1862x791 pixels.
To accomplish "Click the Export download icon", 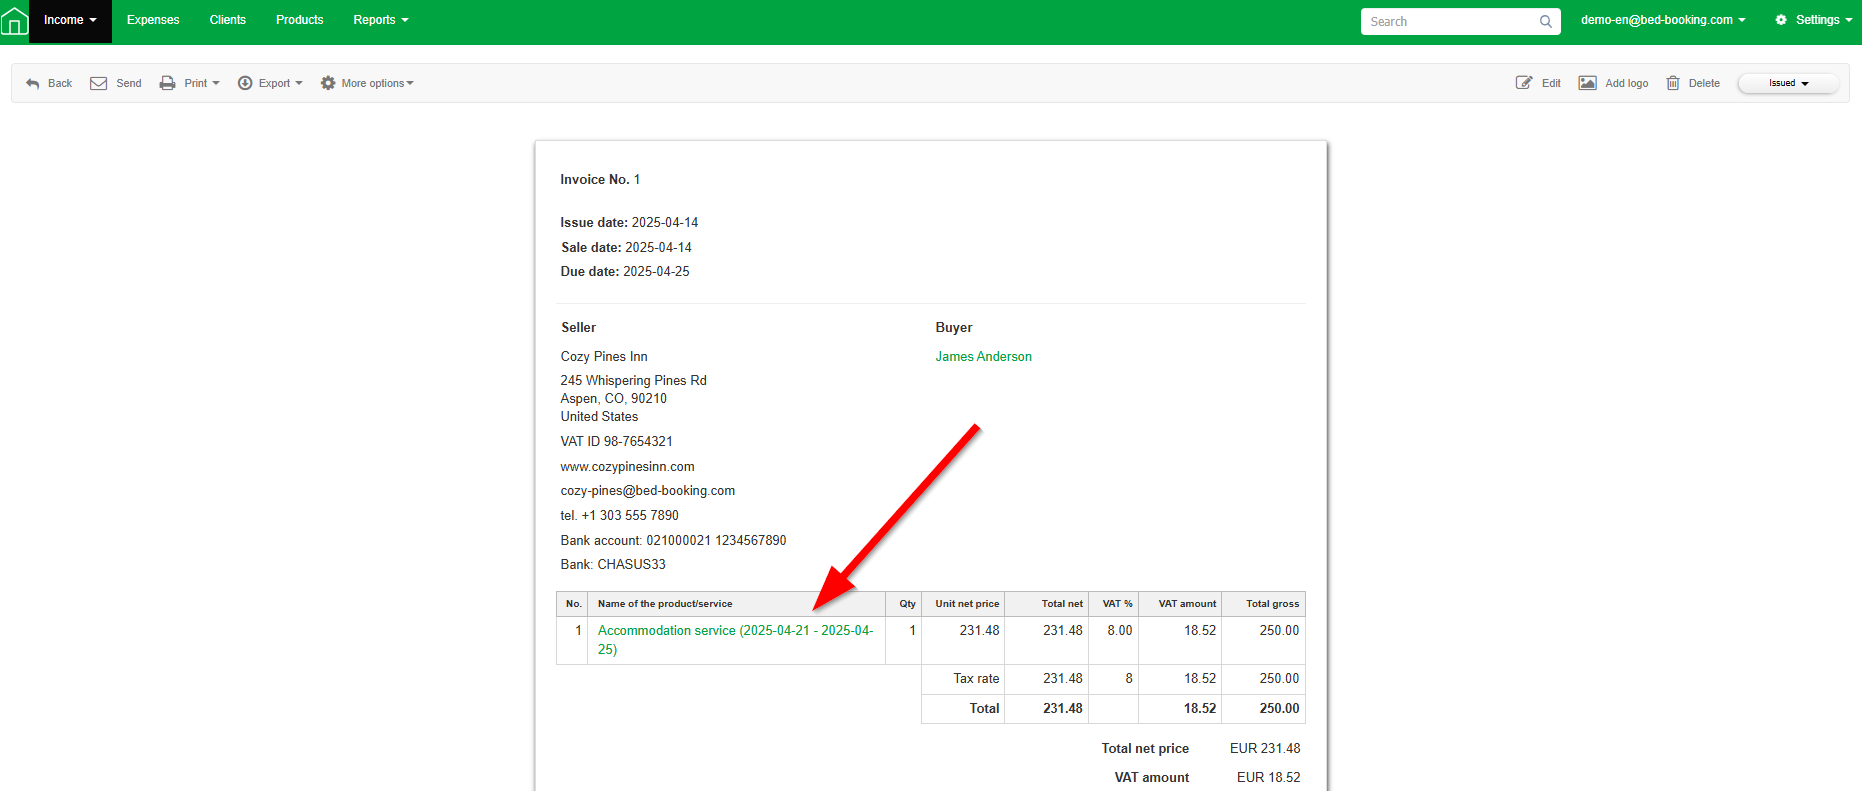I will [245, 83].
